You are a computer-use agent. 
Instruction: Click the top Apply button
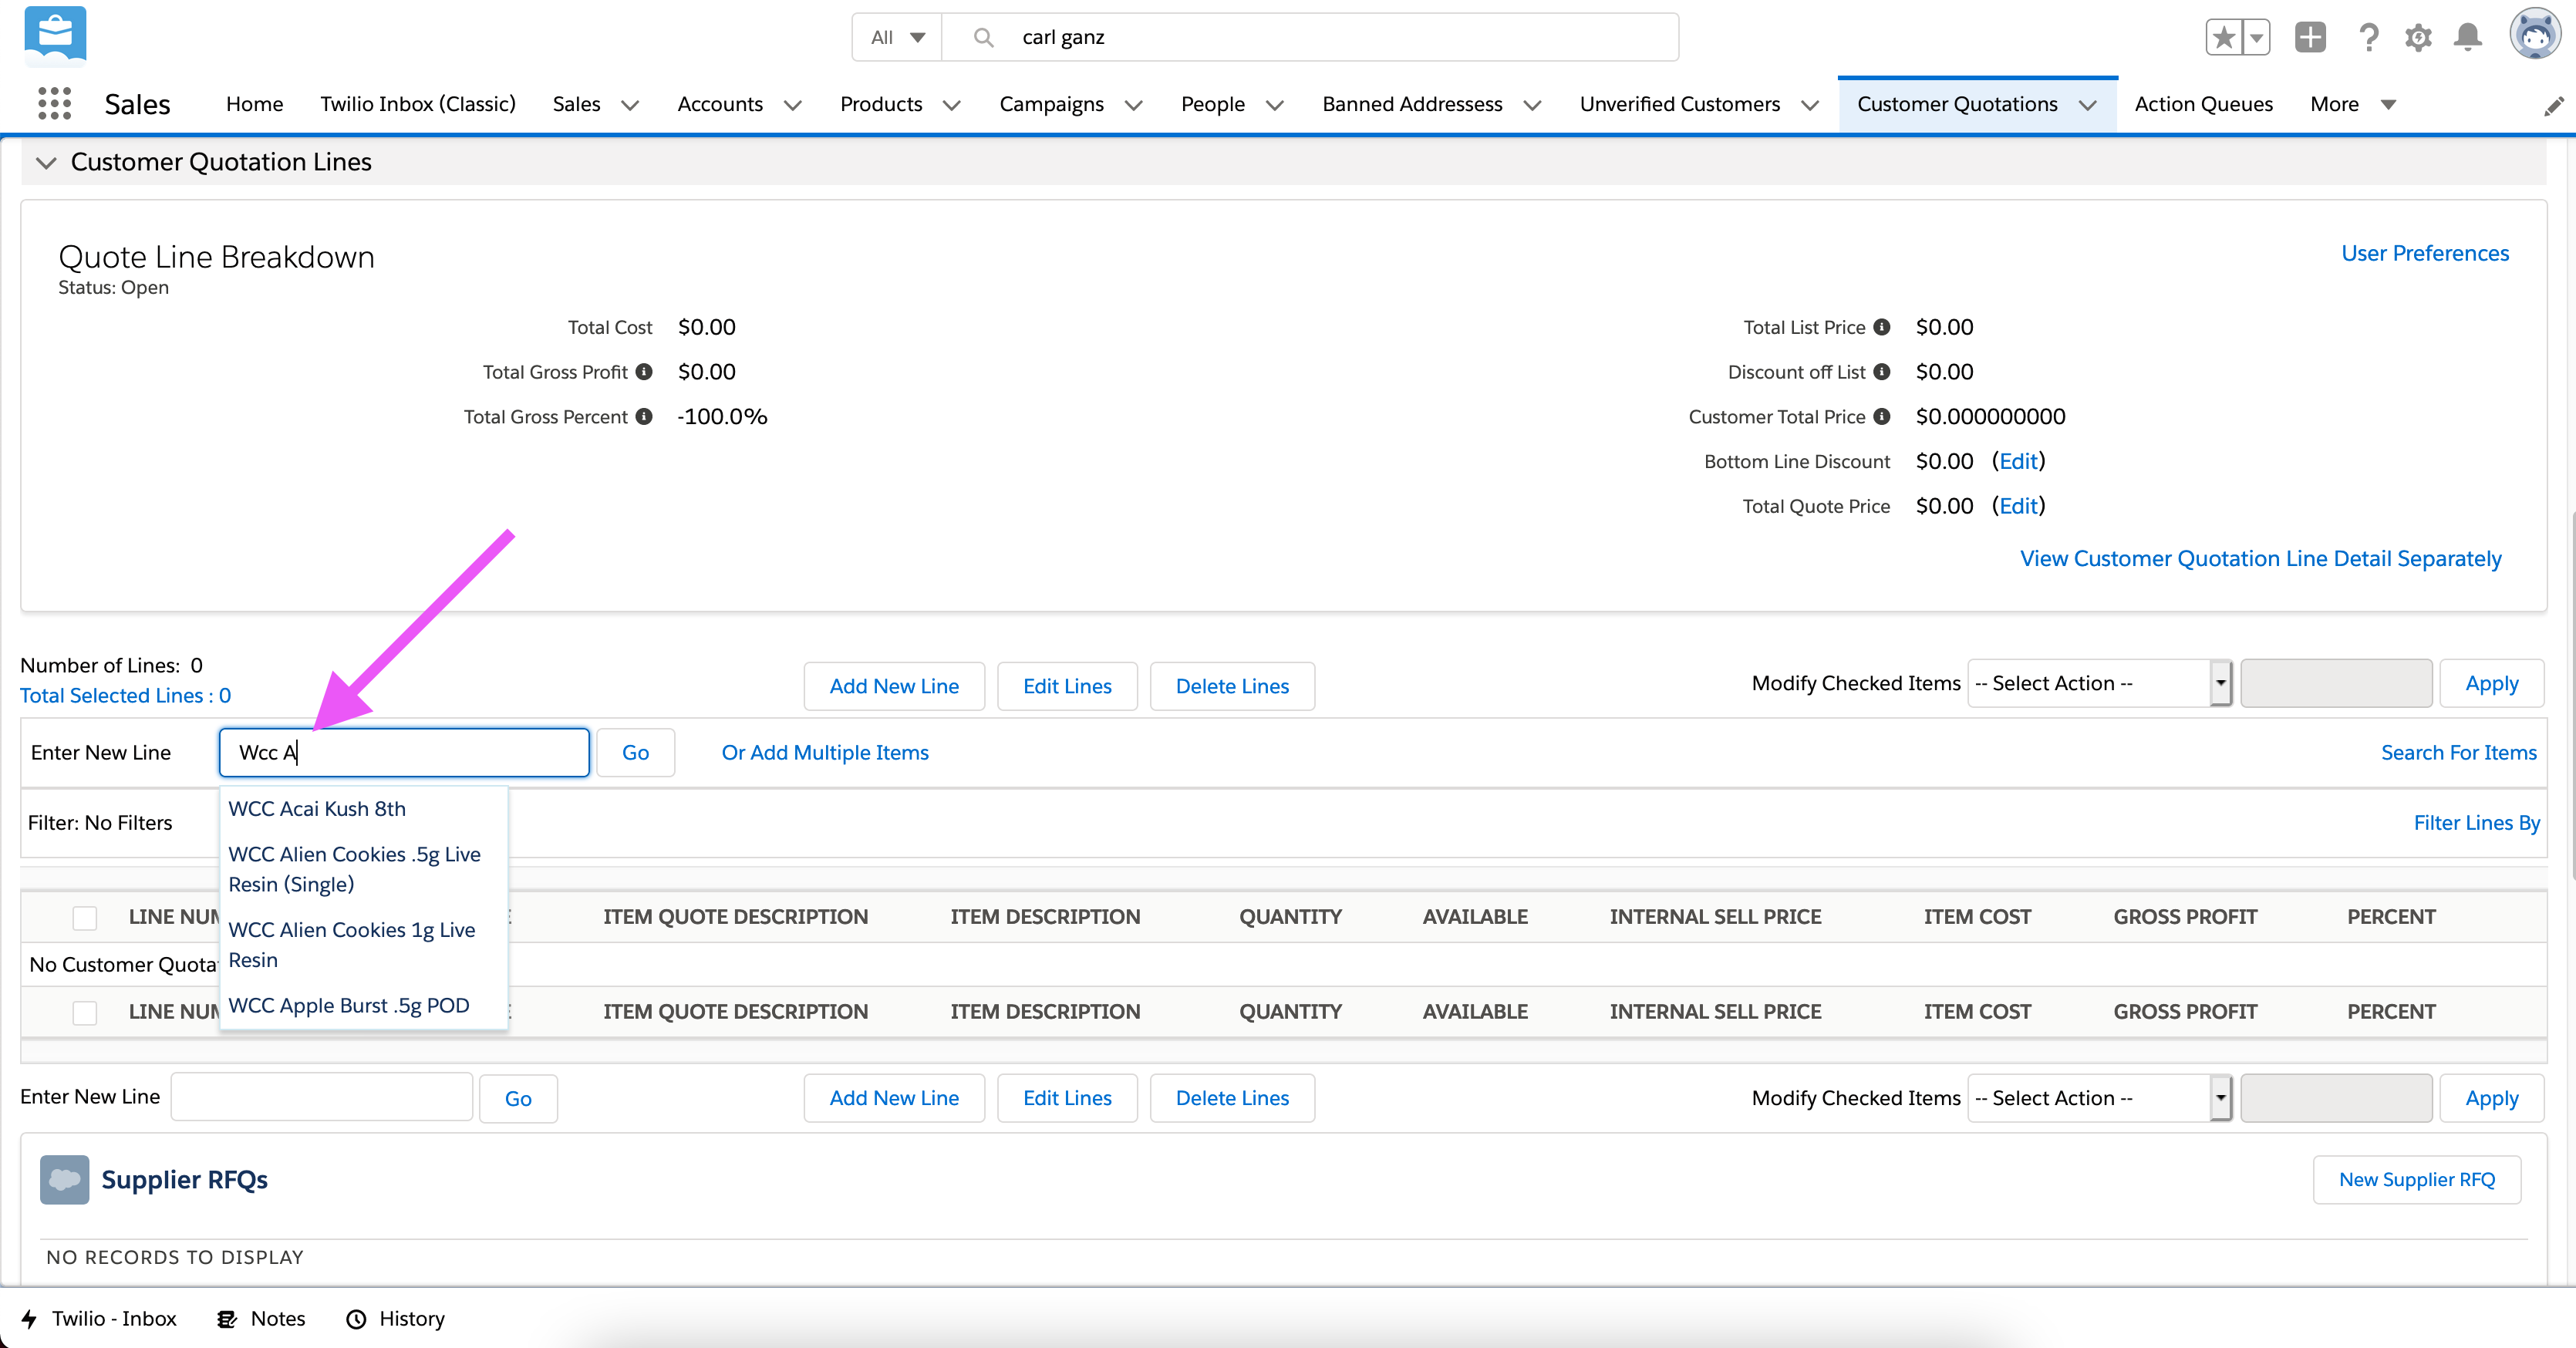tap(2491, 683)
